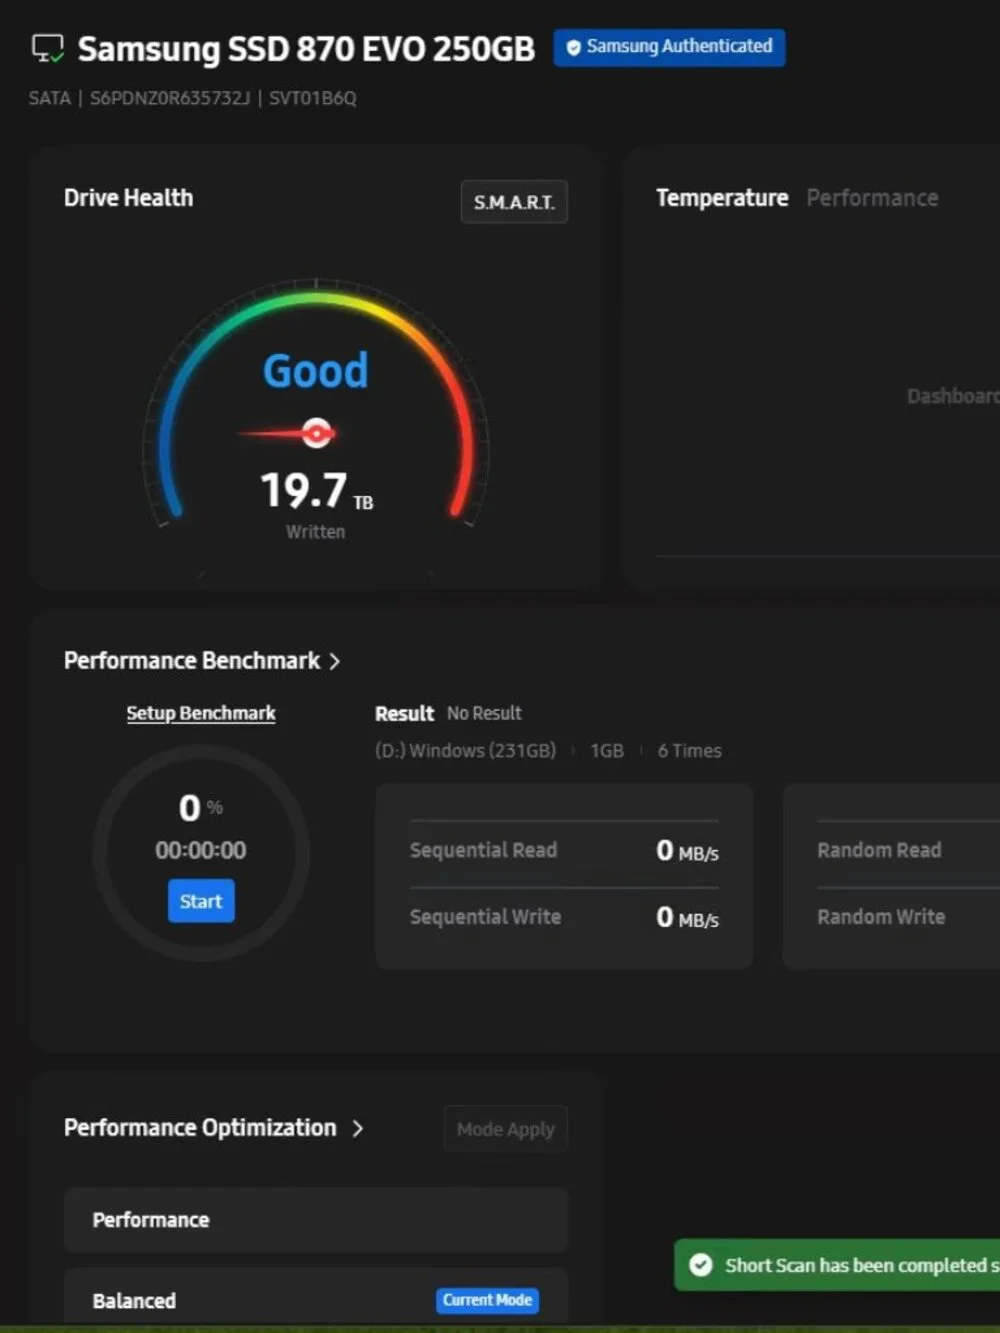
Task: Click the Random Write label
Action: tap(881, 917)
